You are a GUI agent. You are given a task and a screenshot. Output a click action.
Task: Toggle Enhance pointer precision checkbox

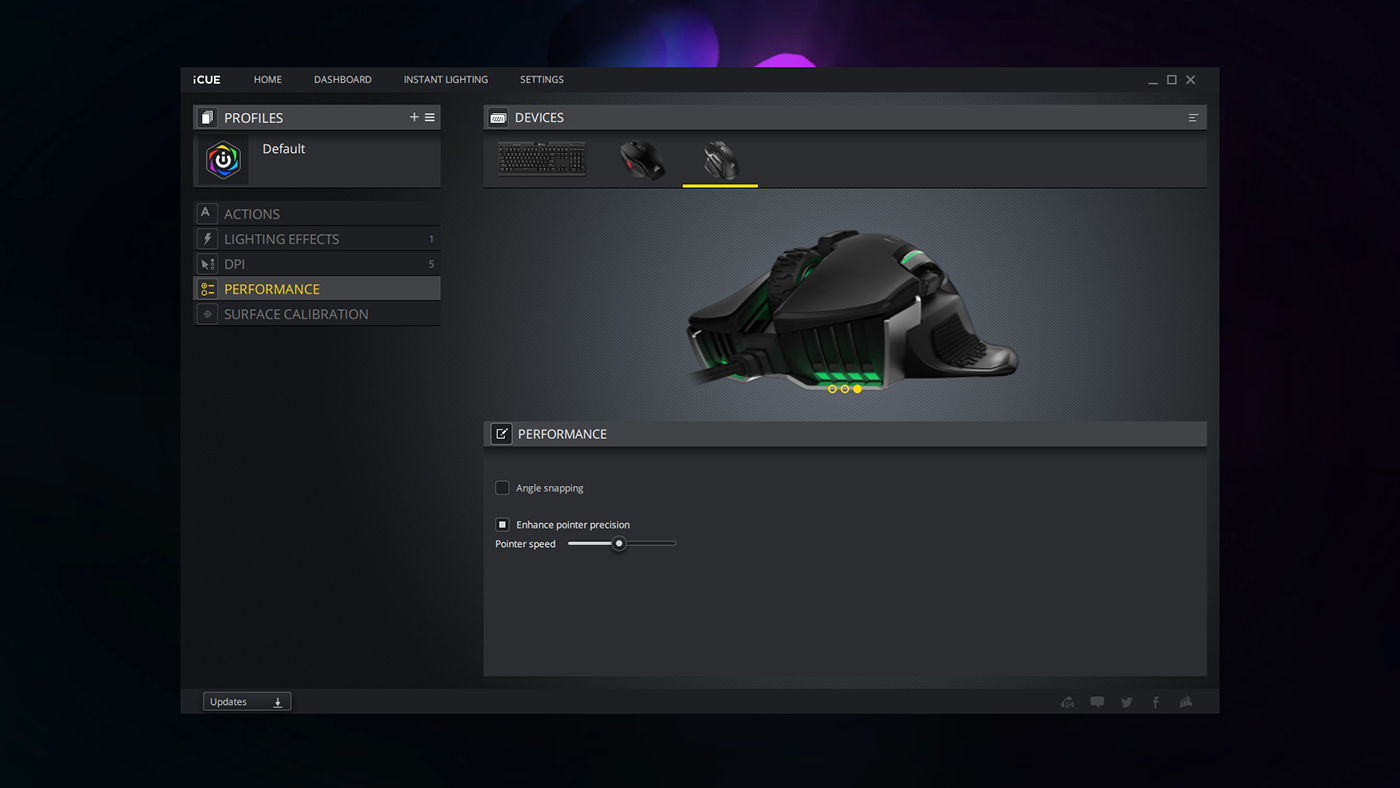502,525
